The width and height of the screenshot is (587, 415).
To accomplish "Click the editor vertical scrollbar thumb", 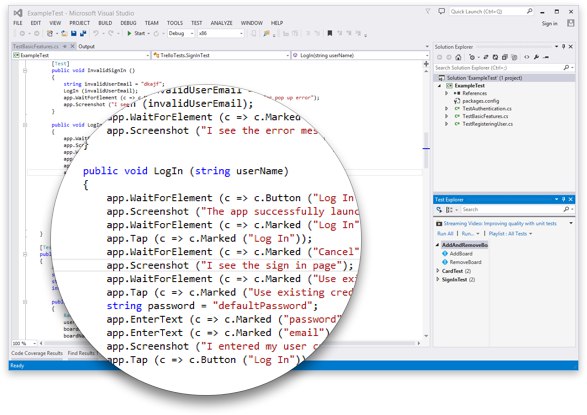I will (x=426, y=150).
